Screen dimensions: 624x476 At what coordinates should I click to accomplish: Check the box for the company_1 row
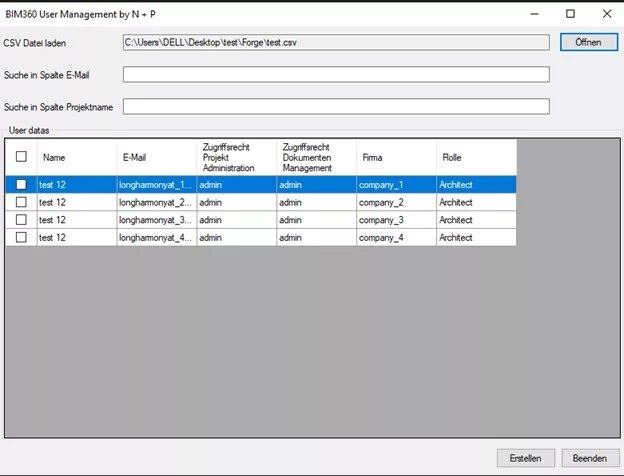(22, 185)
